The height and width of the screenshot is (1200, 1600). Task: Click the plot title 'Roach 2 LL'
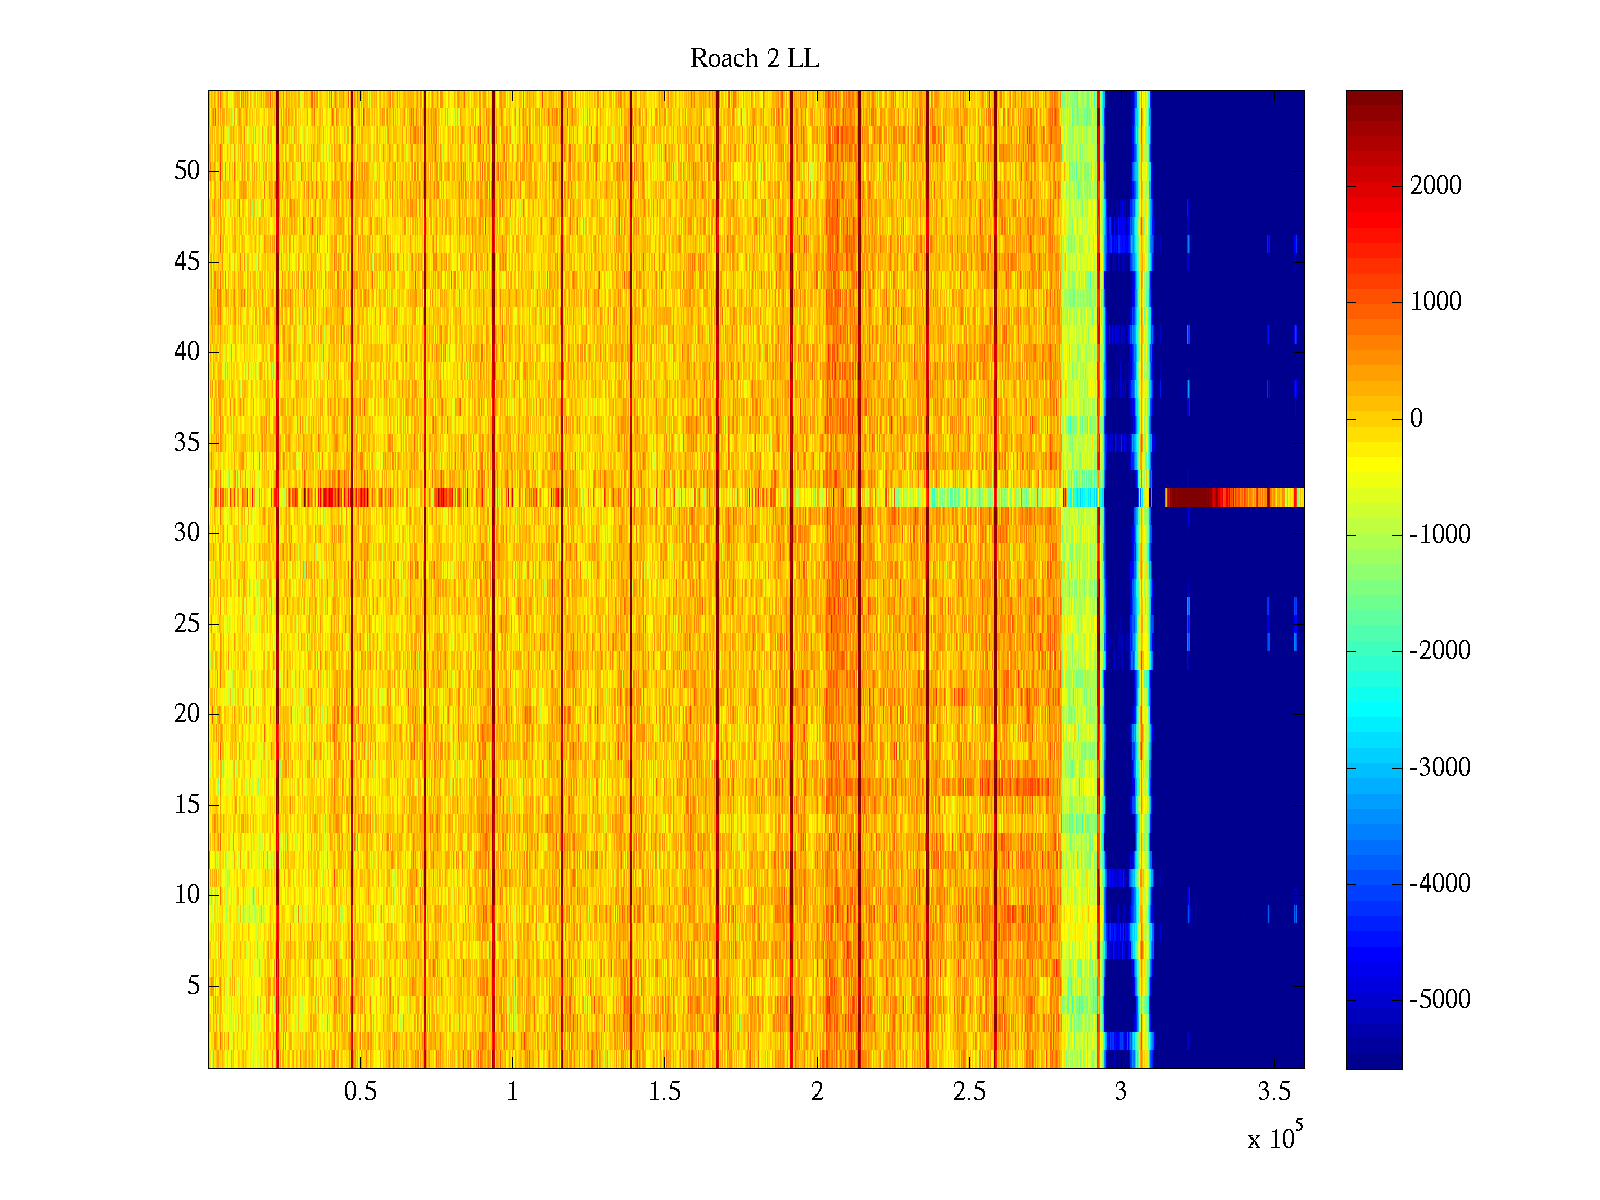pyautogui.click(x=754, y=59)
